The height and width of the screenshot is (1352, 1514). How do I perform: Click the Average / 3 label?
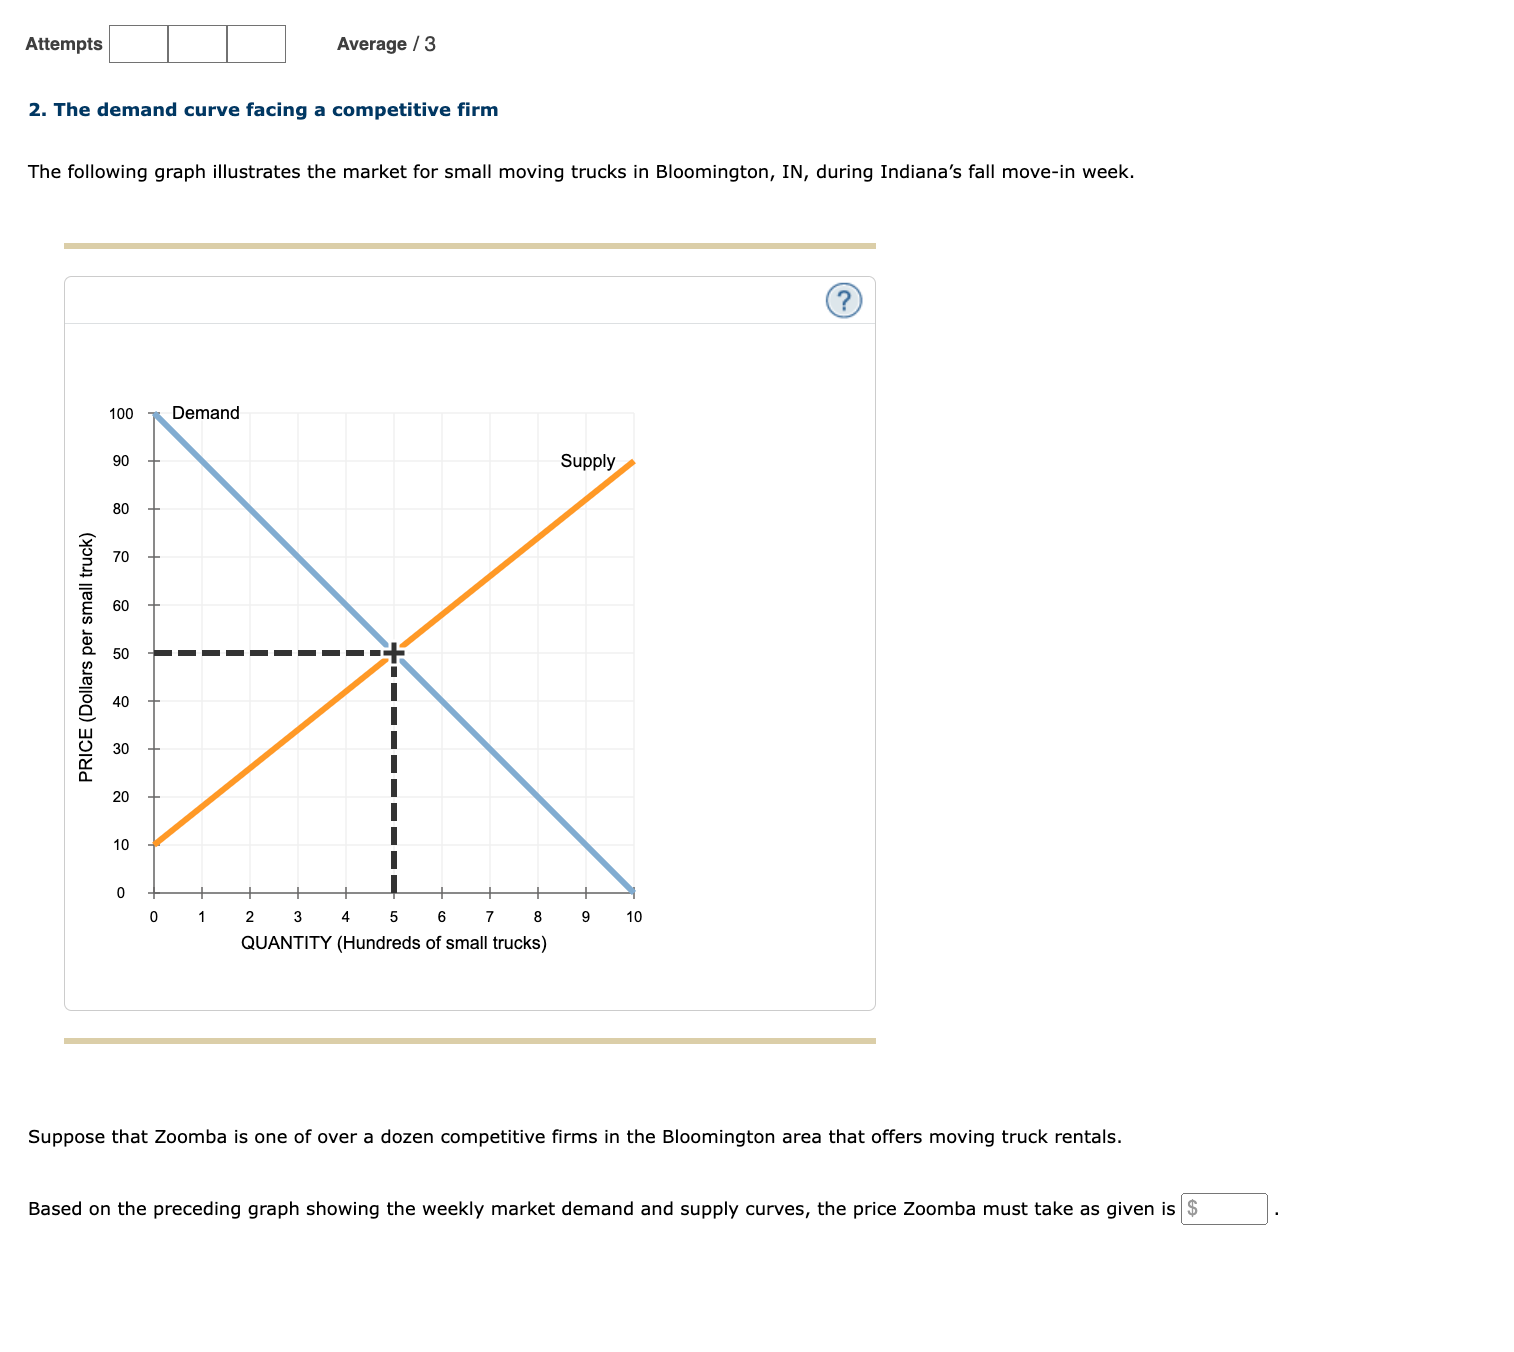point(385,43)
